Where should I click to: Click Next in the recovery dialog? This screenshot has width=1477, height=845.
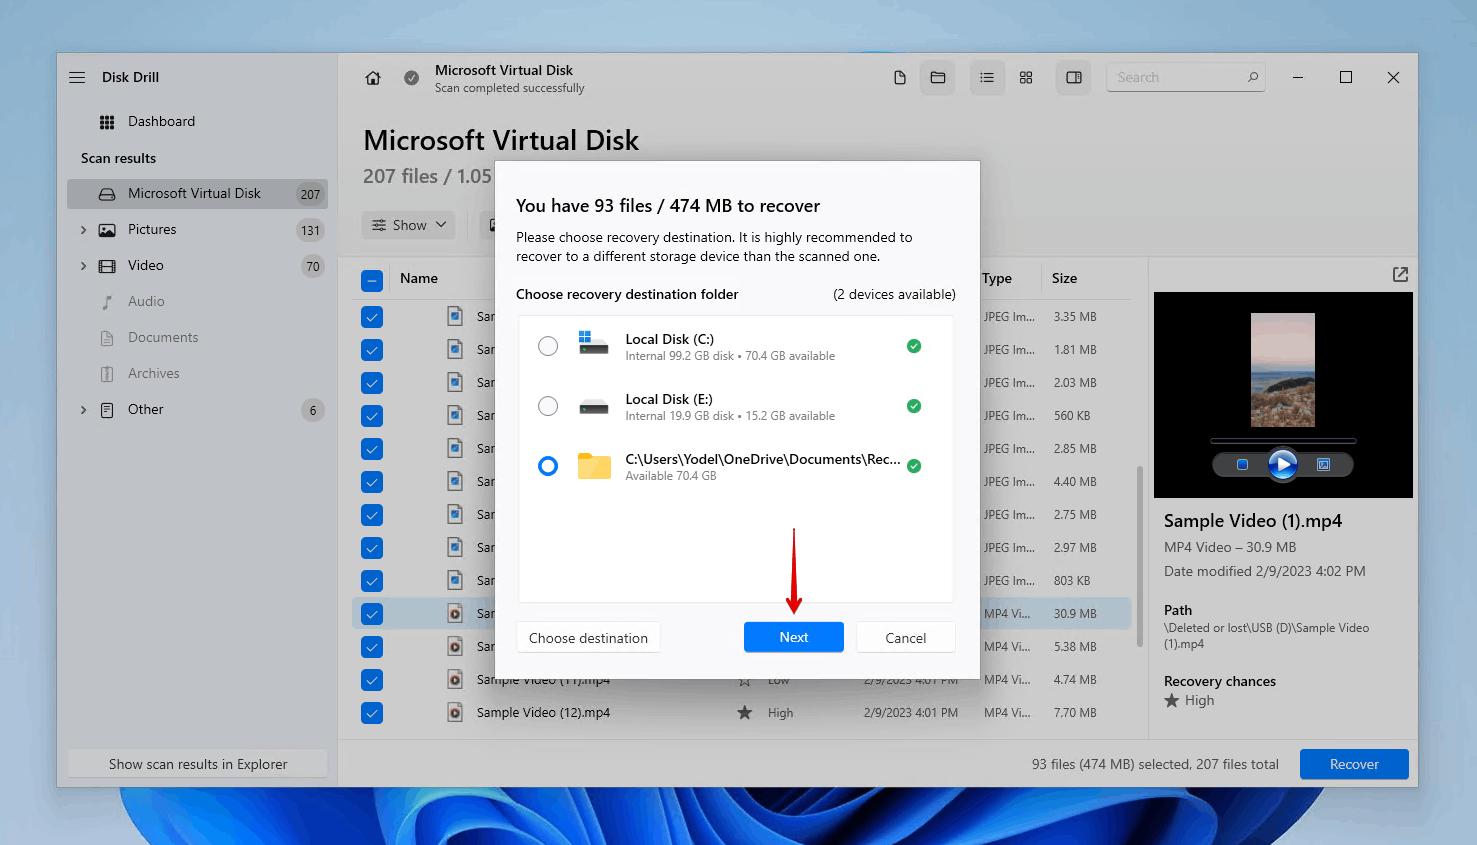794,637
